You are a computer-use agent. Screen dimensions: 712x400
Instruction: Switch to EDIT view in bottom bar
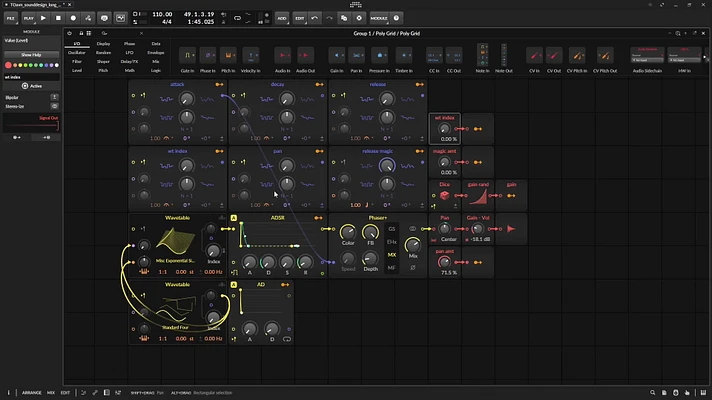tap(65, 393)
